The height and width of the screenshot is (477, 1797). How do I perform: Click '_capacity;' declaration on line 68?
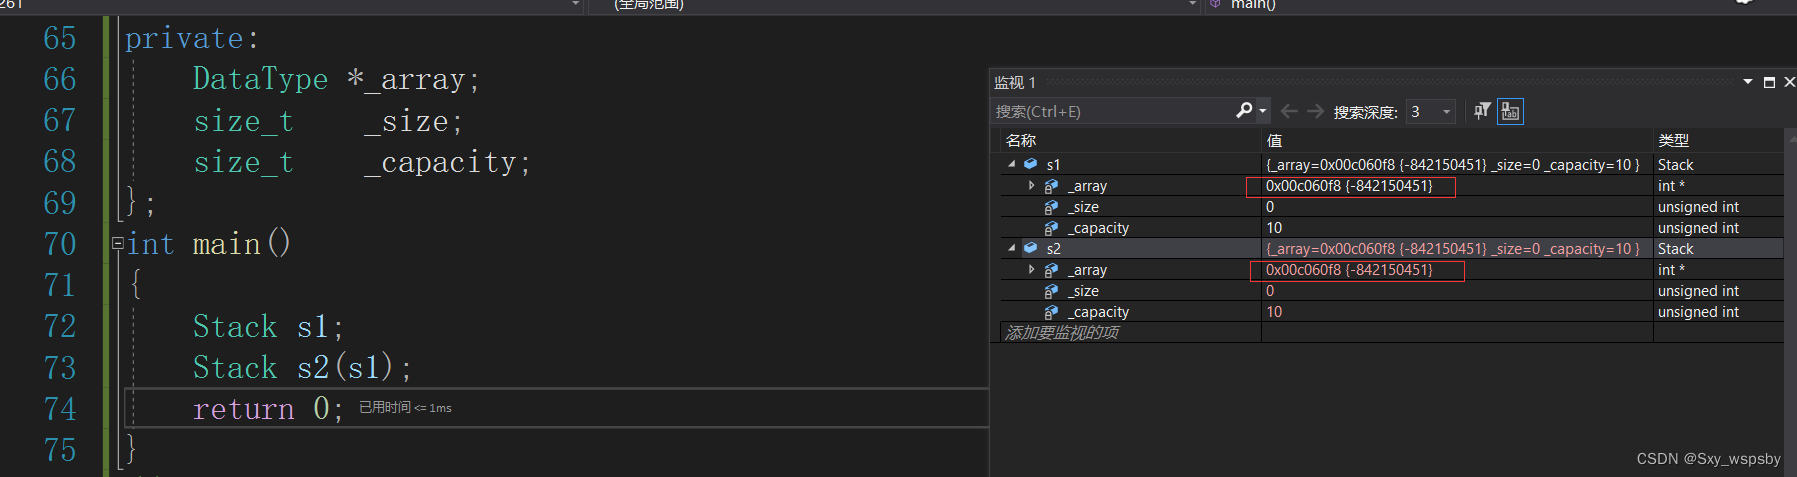pos(447,162)
